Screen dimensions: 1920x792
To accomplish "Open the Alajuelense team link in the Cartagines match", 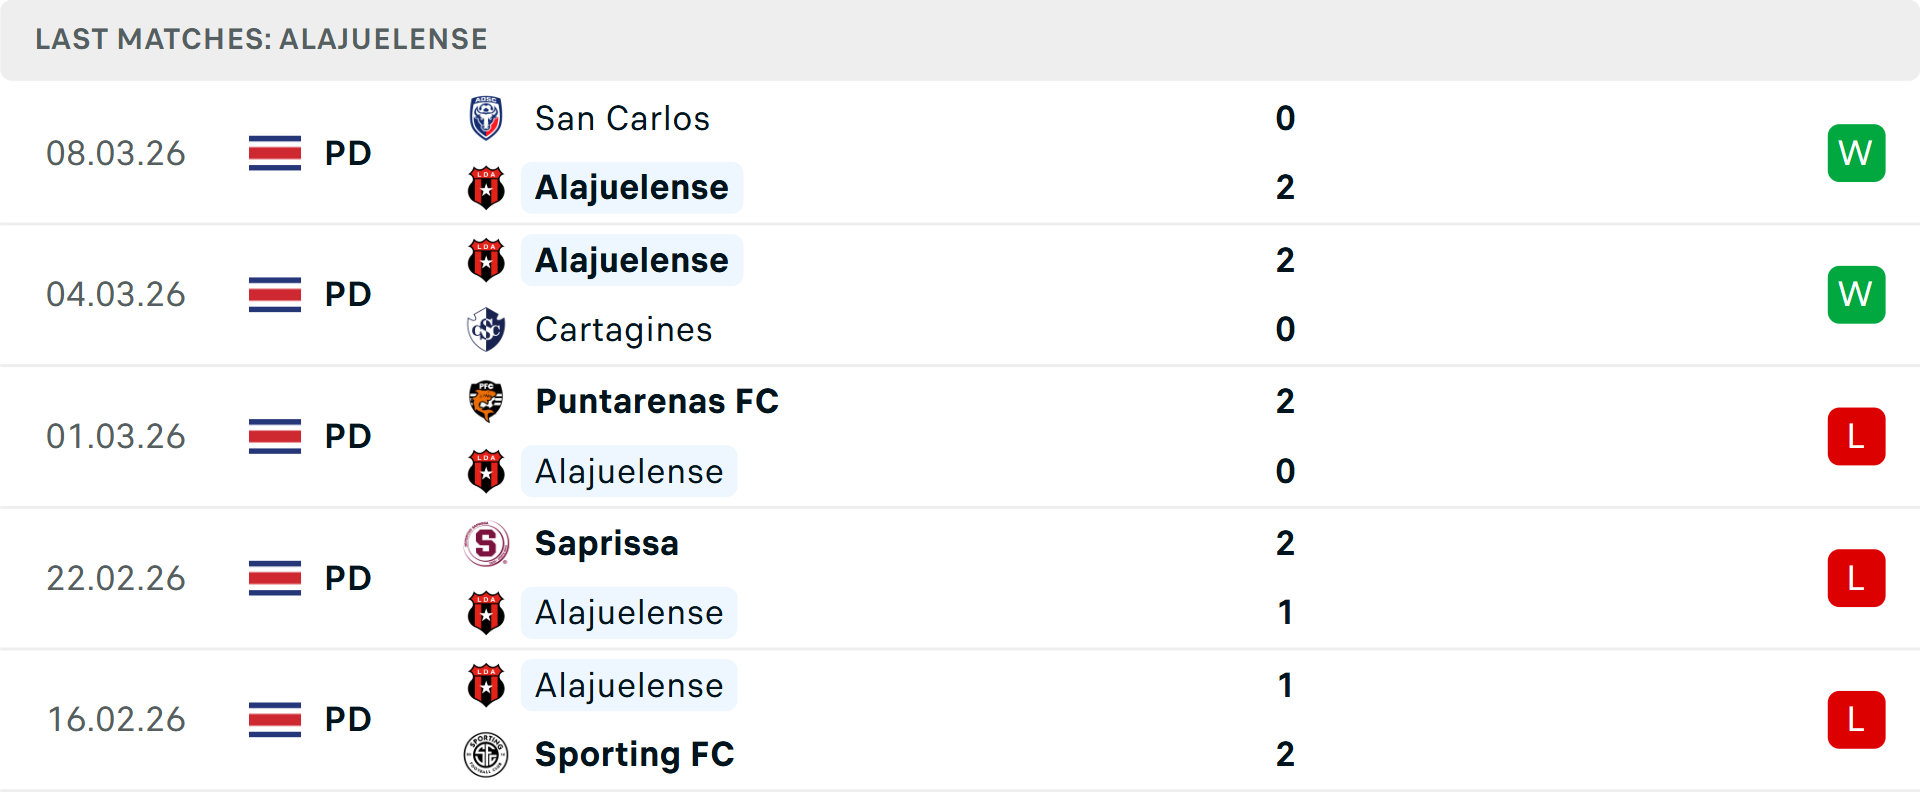I will 631,259.
